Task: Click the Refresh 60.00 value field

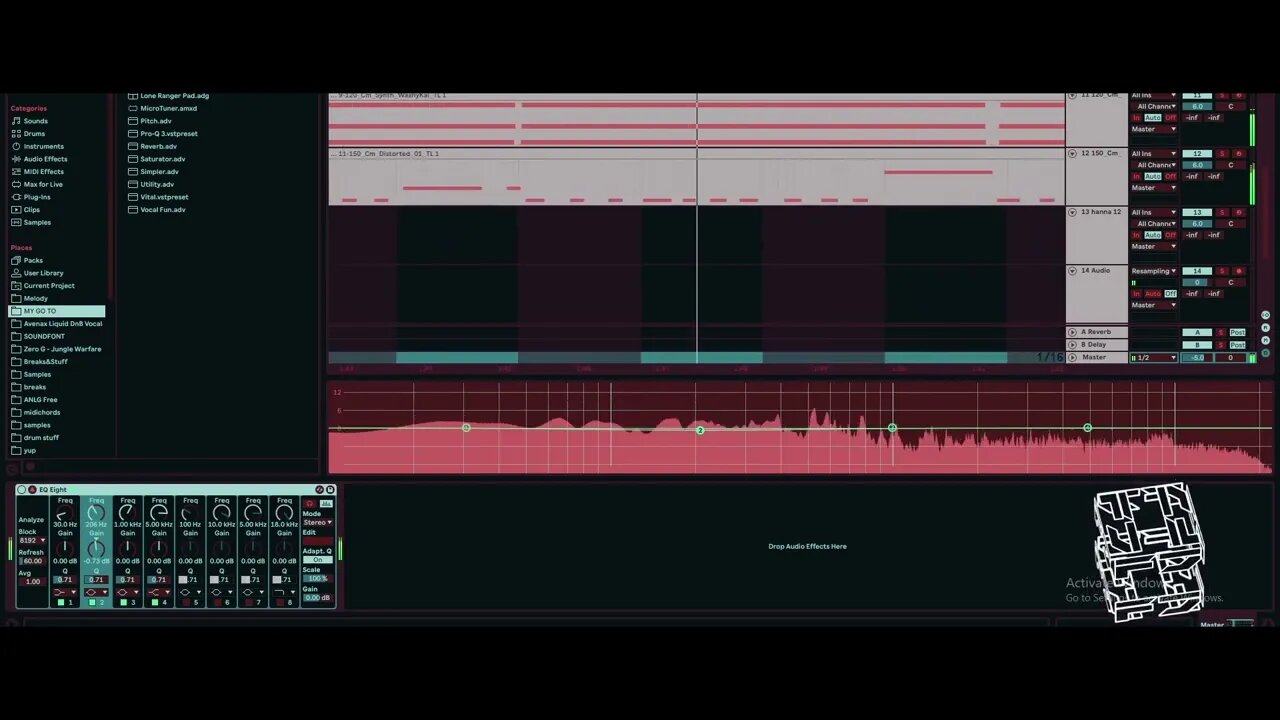Action: (32, 561)
